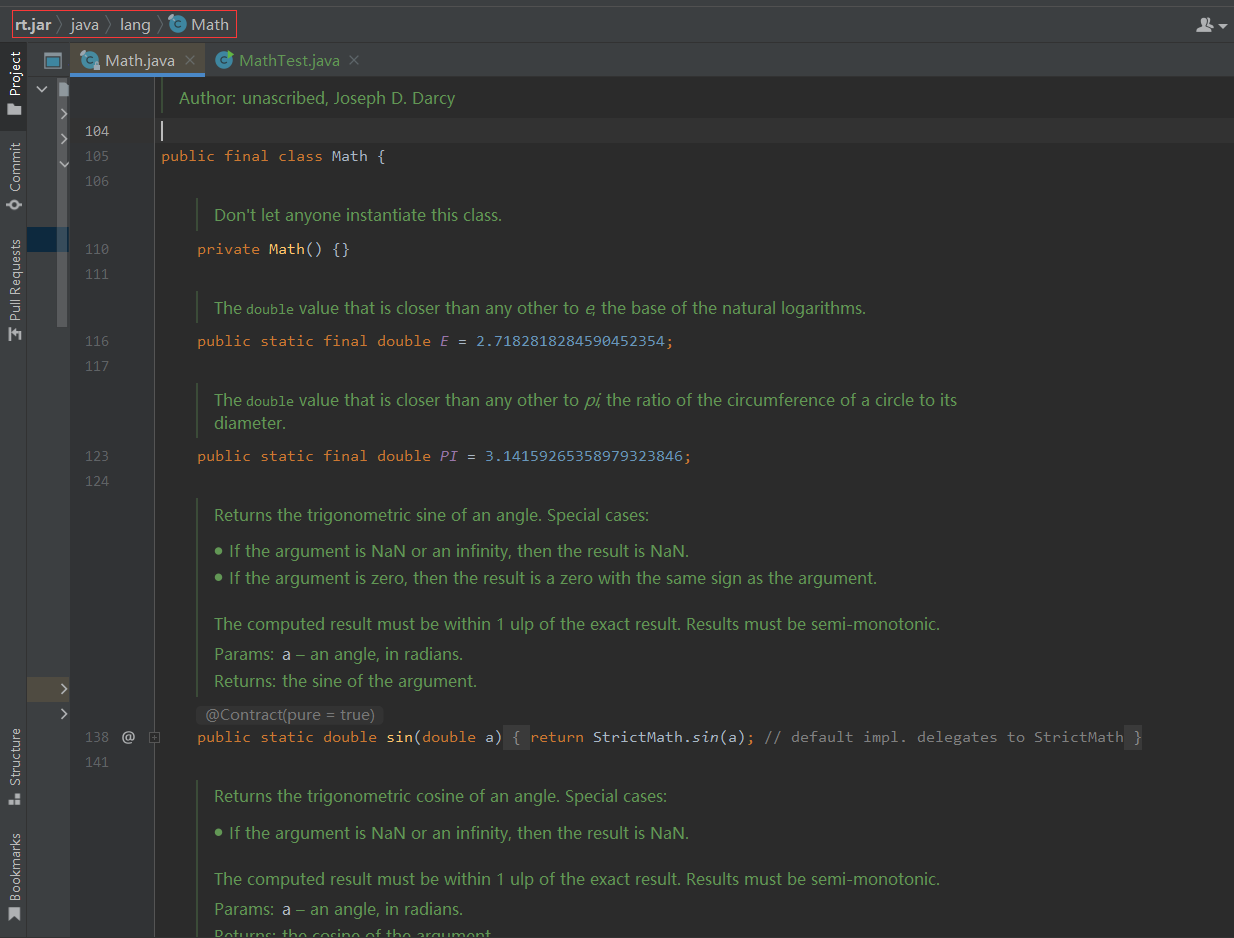1234x938 pixels.
Task: Click the class name Math on line 105
Action: (349, 156)
